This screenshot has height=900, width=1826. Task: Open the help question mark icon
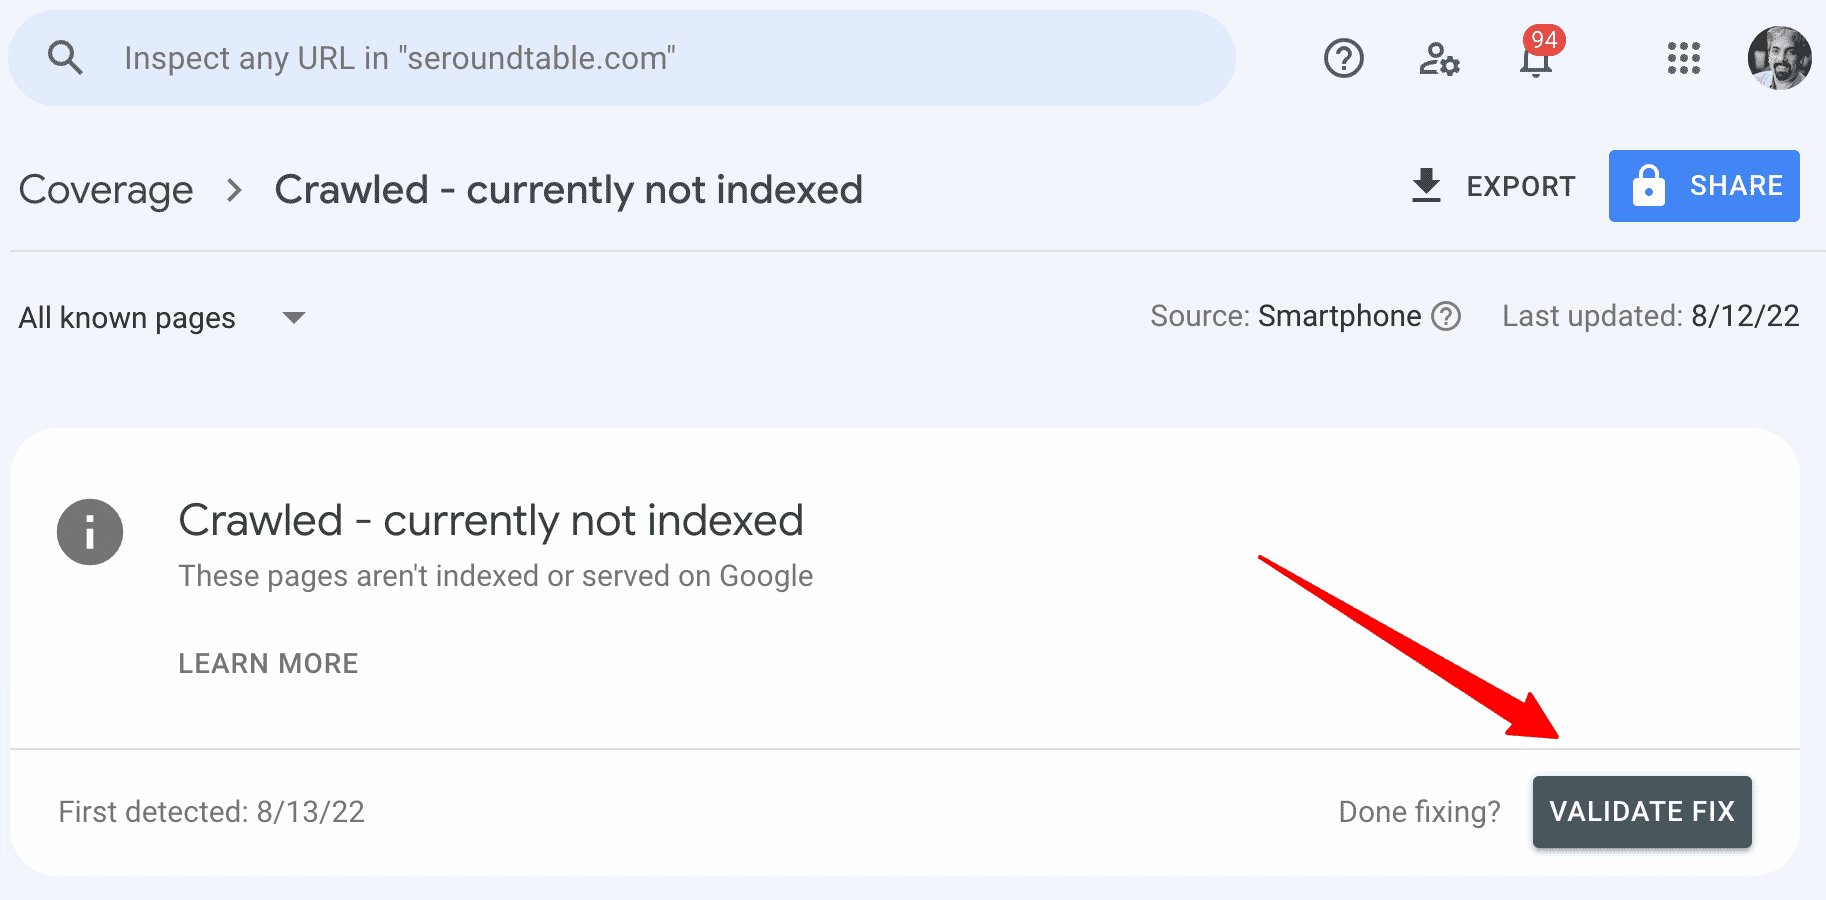click(x=1344, y=58)
